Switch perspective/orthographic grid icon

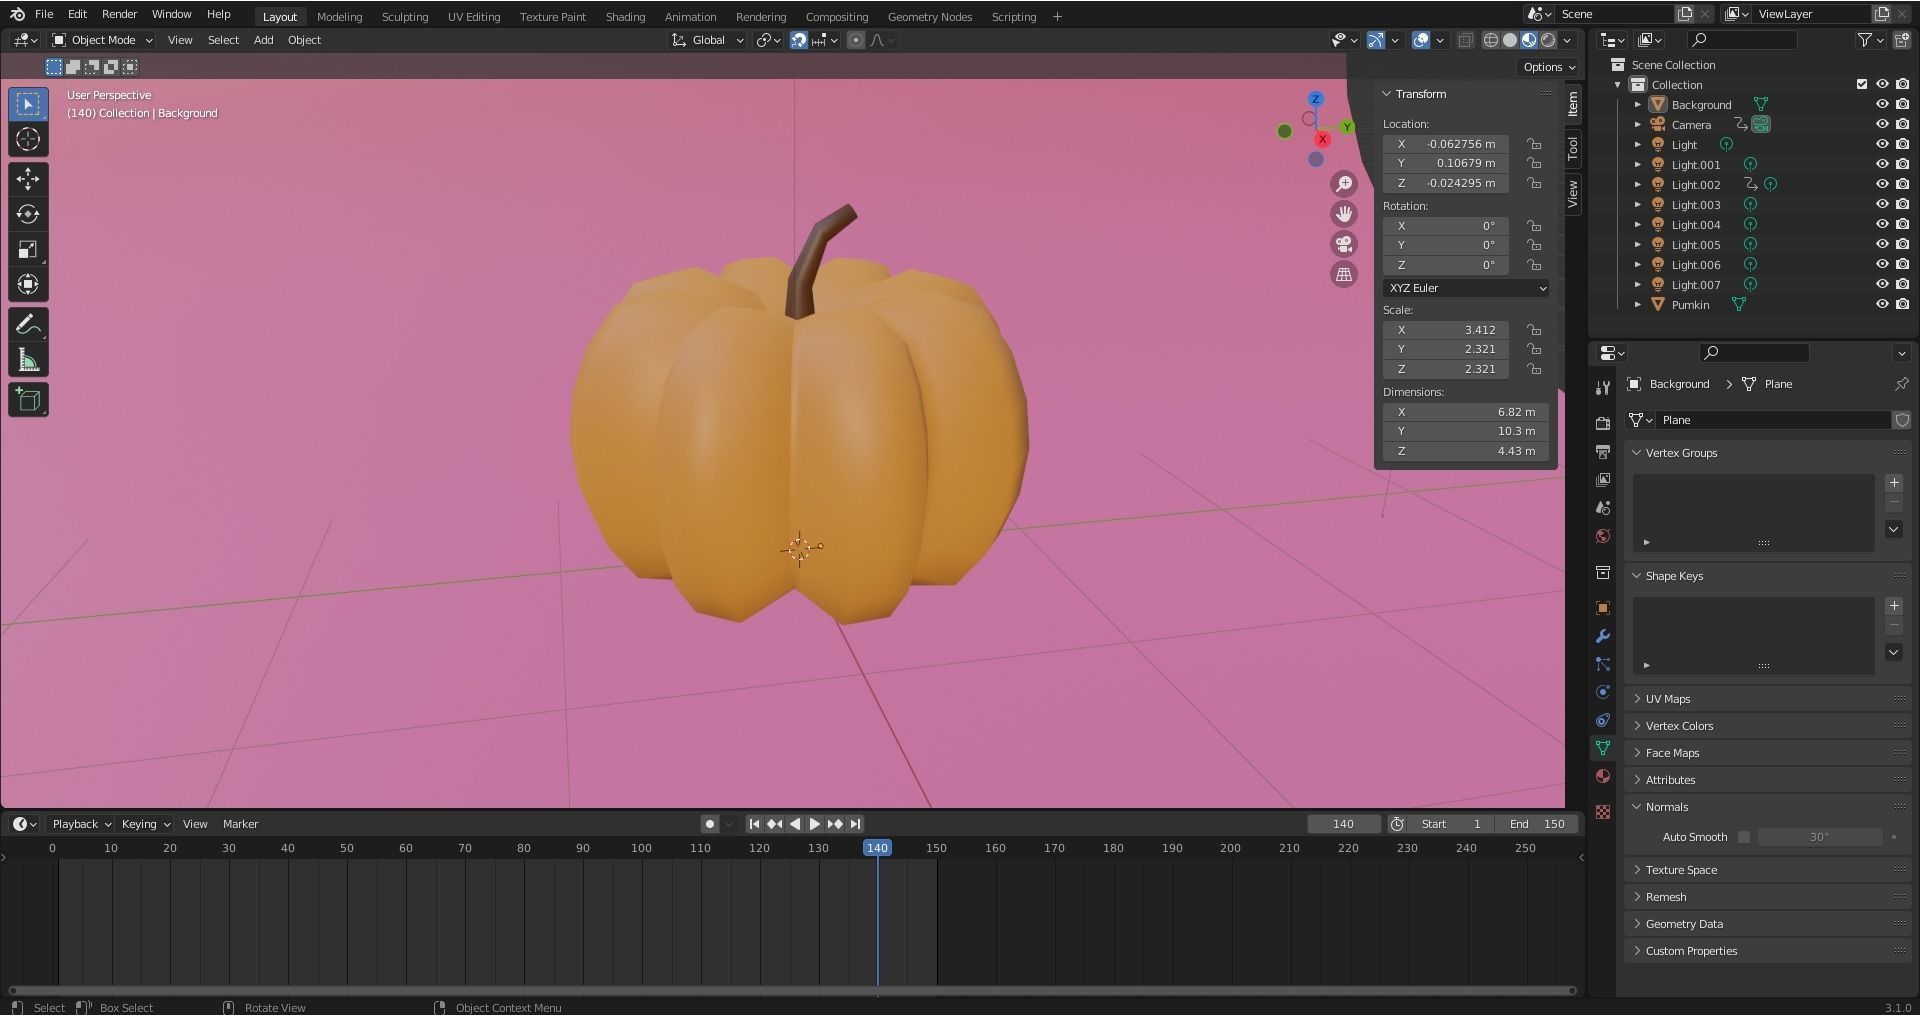(x=1344, y=274)
